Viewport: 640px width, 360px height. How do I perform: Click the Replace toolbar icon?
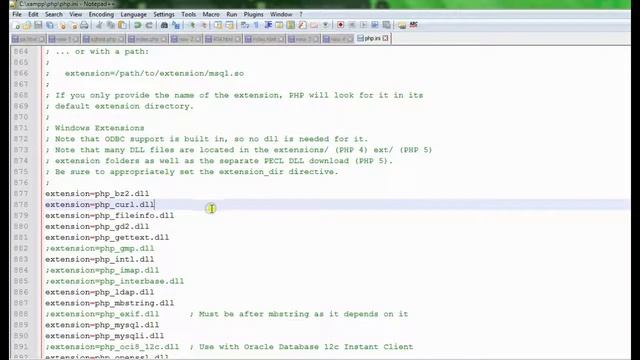(176, 25)
